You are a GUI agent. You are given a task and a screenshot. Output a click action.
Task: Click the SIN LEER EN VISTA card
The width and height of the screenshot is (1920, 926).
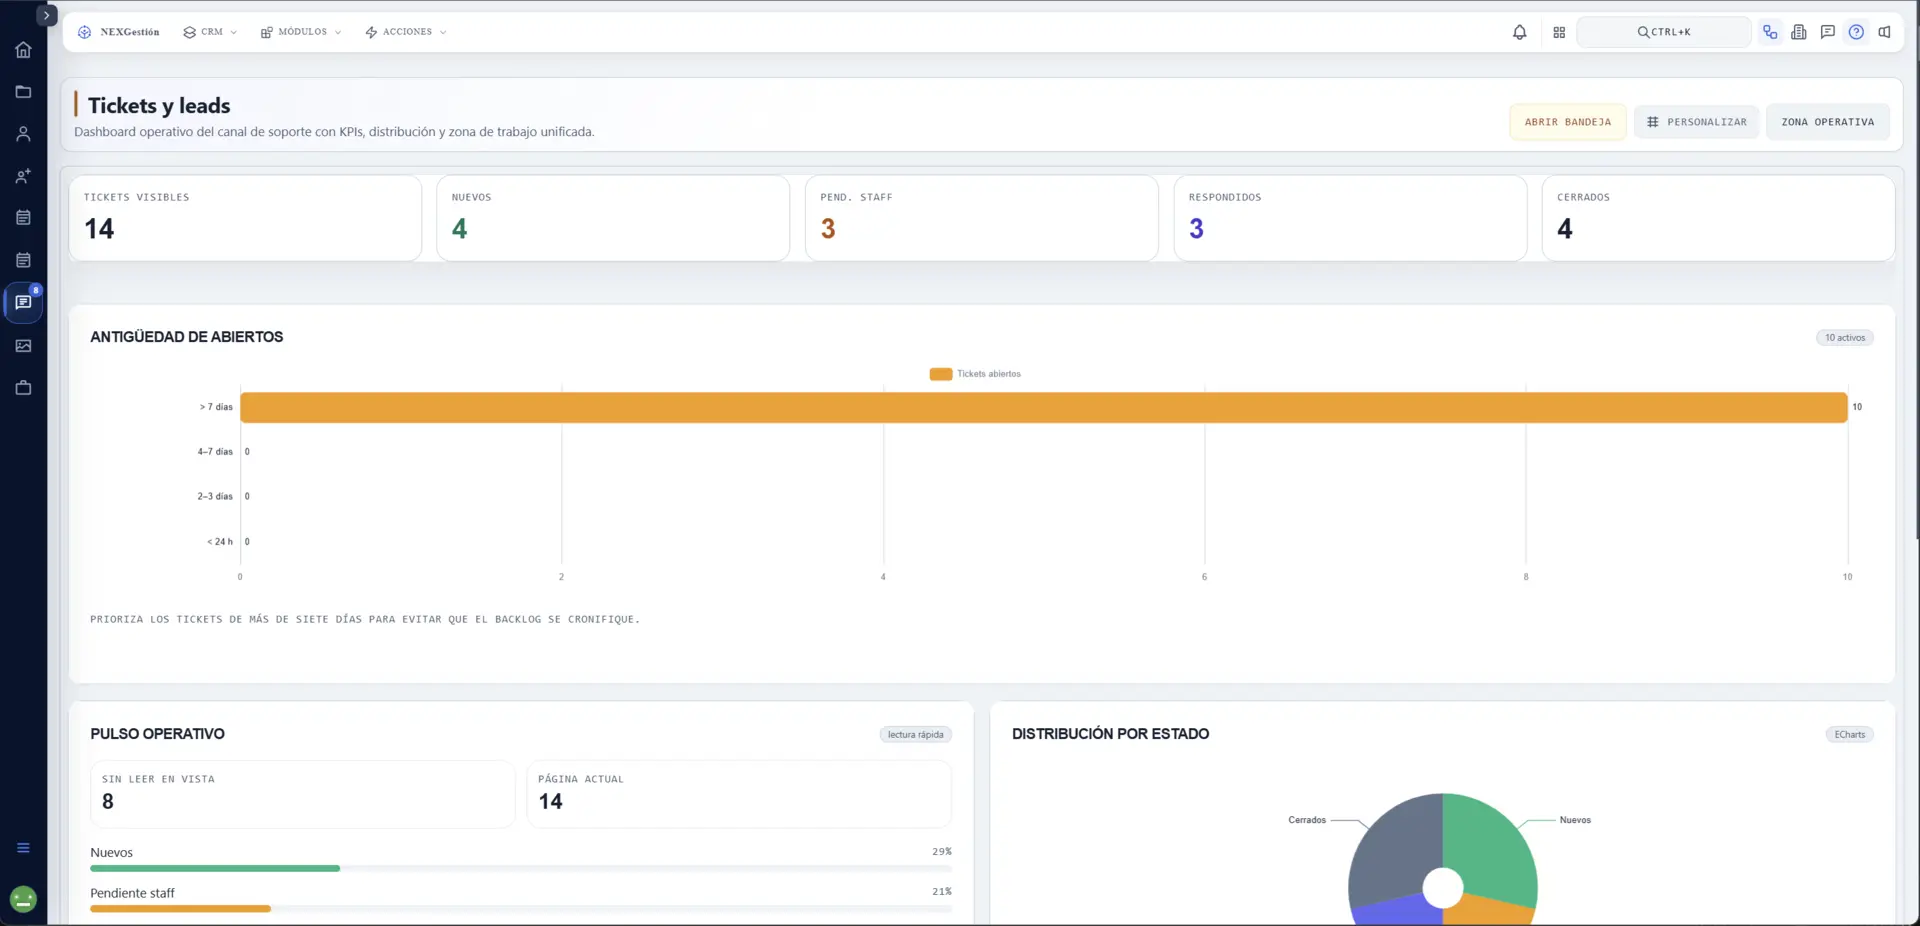(302, 794)
